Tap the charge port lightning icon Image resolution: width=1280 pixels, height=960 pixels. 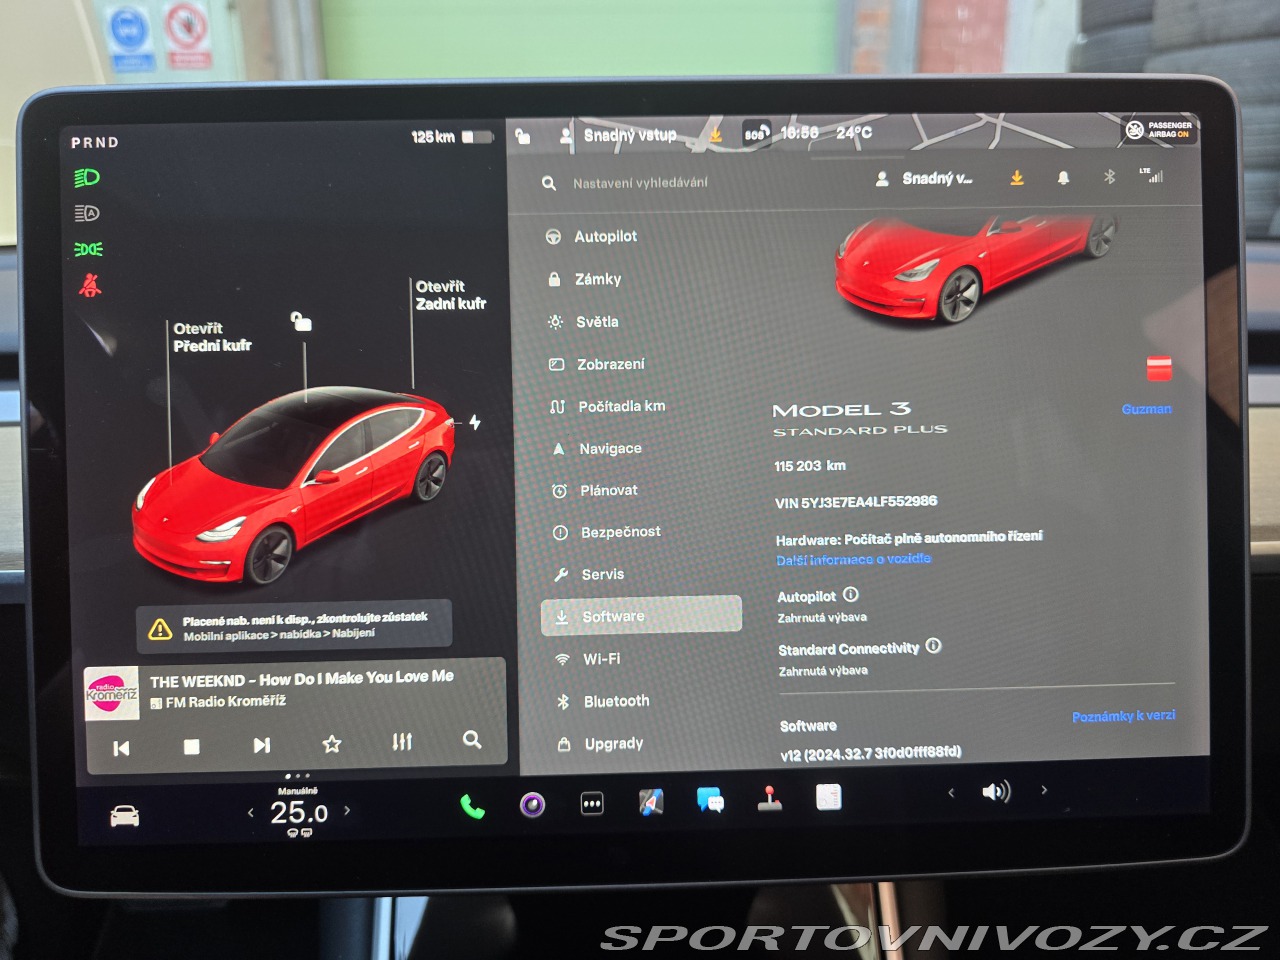475,422
